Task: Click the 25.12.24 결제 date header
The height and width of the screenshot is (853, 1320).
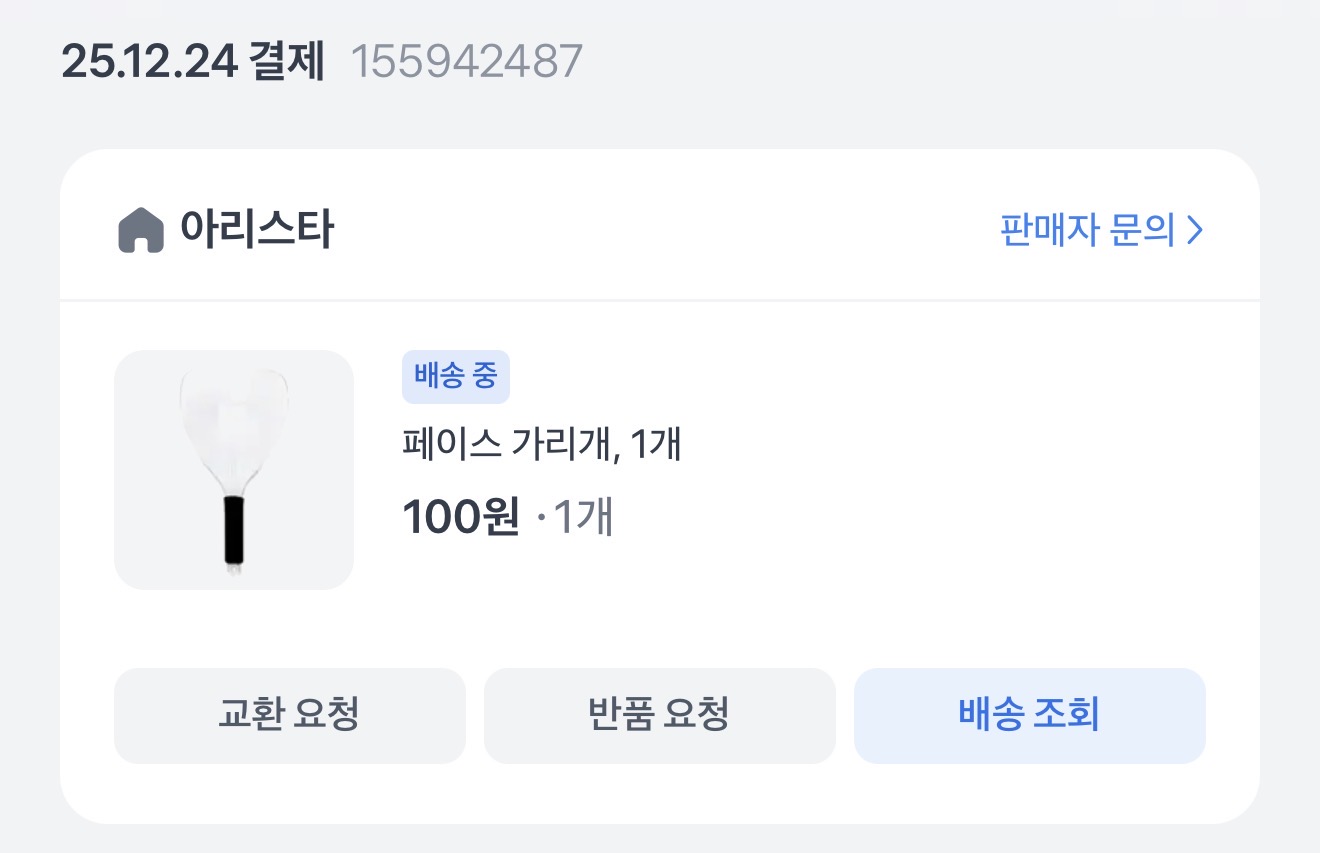Action: point(193,62)
